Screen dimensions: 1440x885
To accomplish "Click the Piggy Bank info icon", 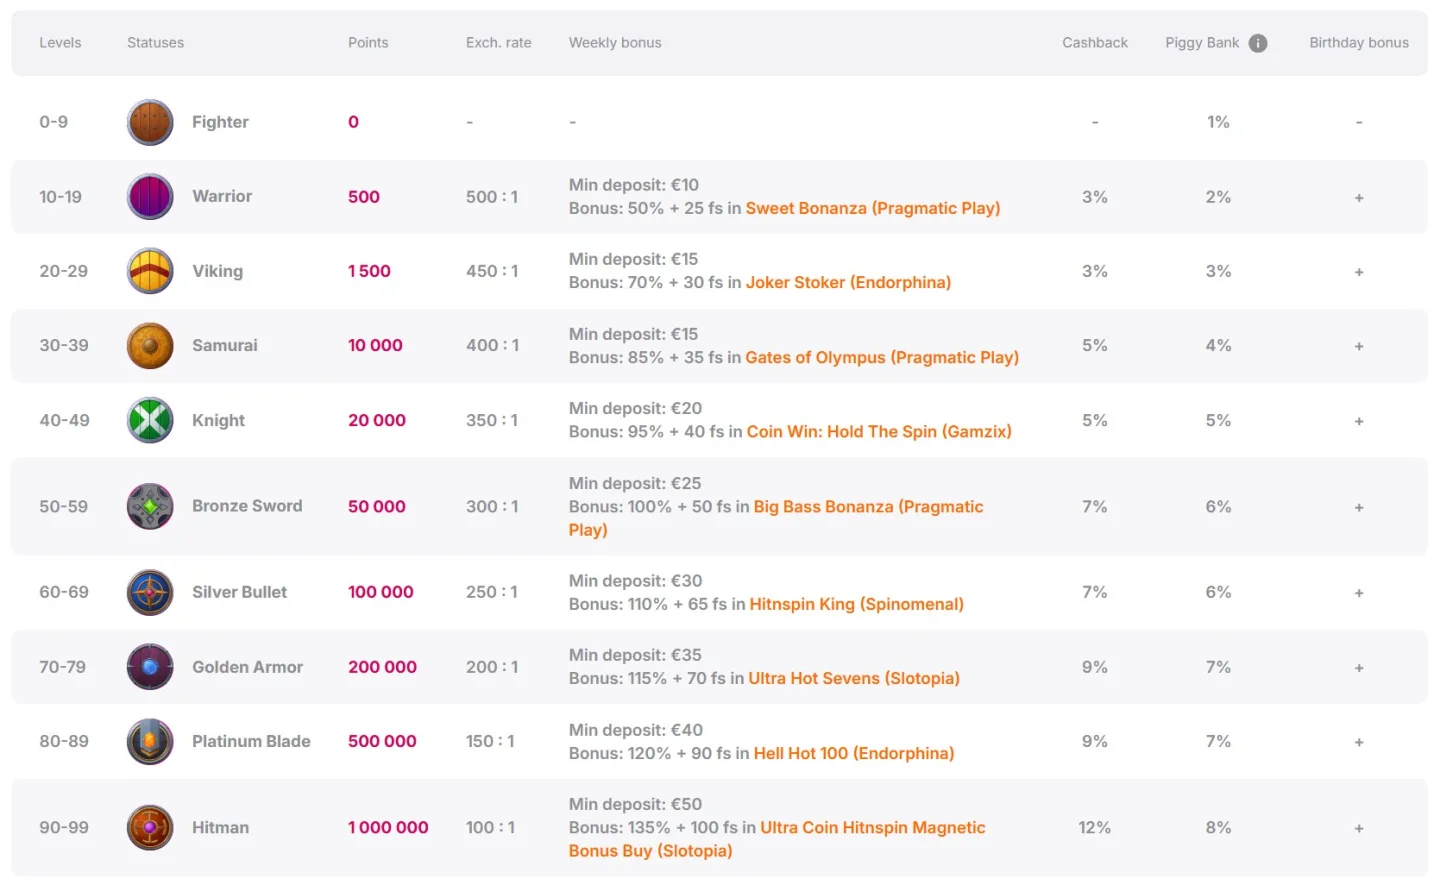I will pos(1258,43).
